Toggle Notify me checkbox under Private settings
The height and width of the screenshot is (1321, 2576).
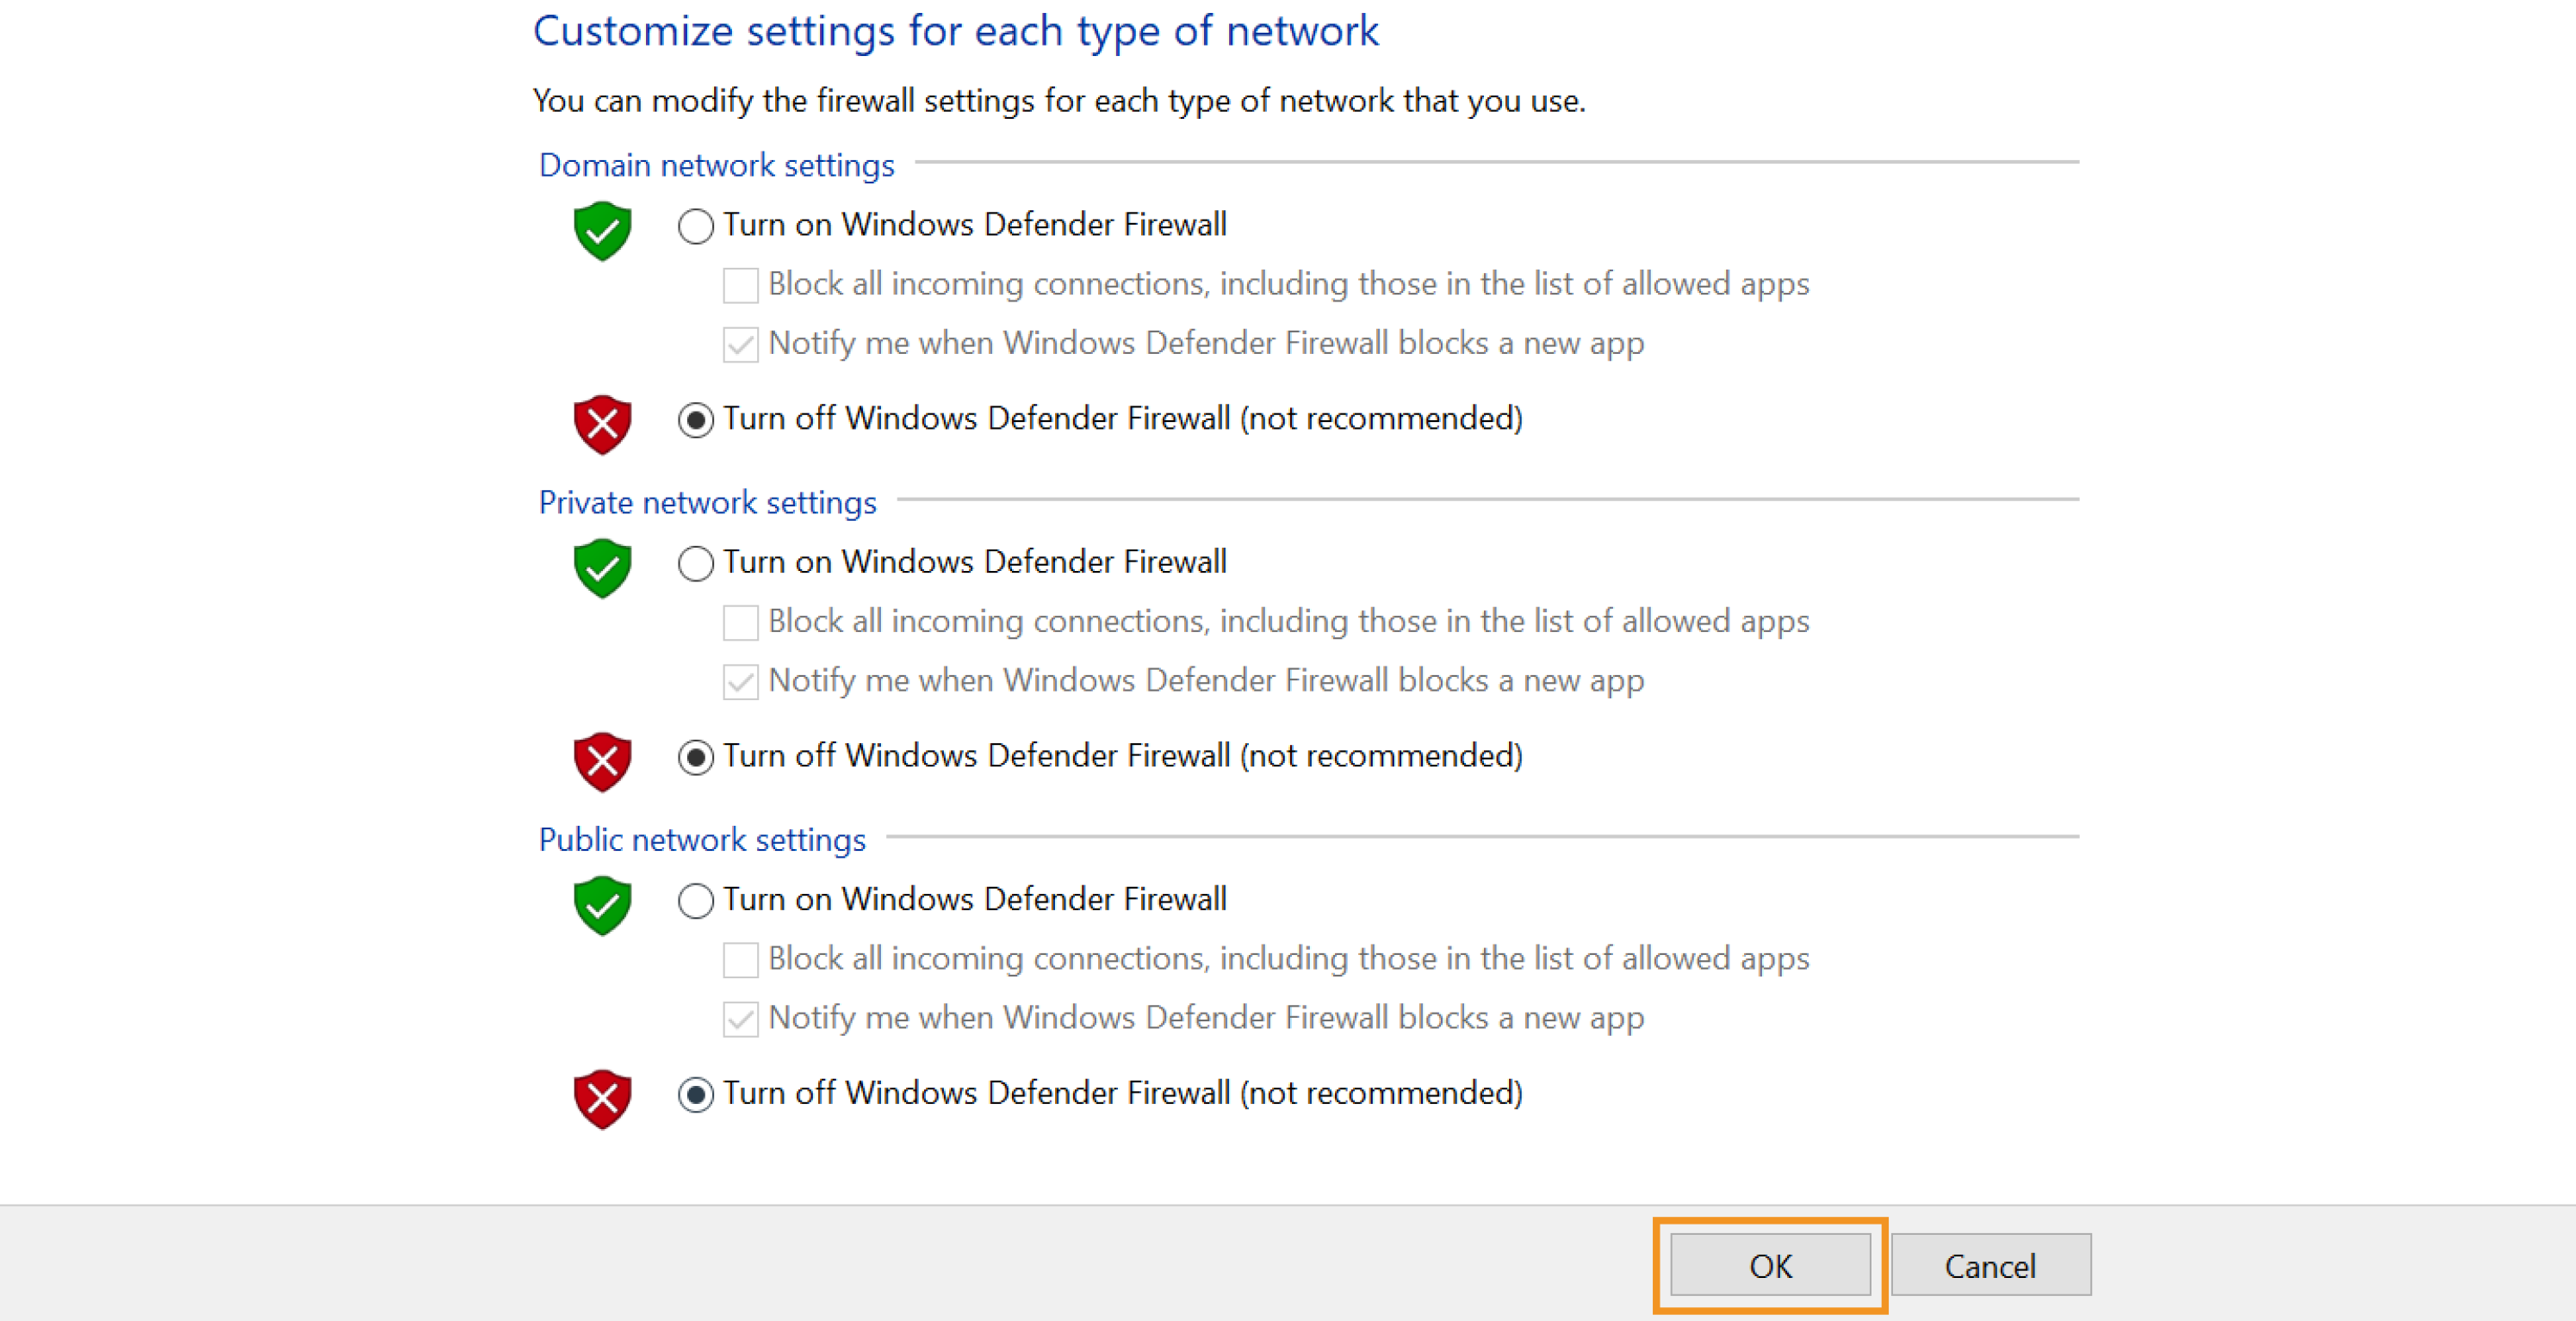coord(739,681)
